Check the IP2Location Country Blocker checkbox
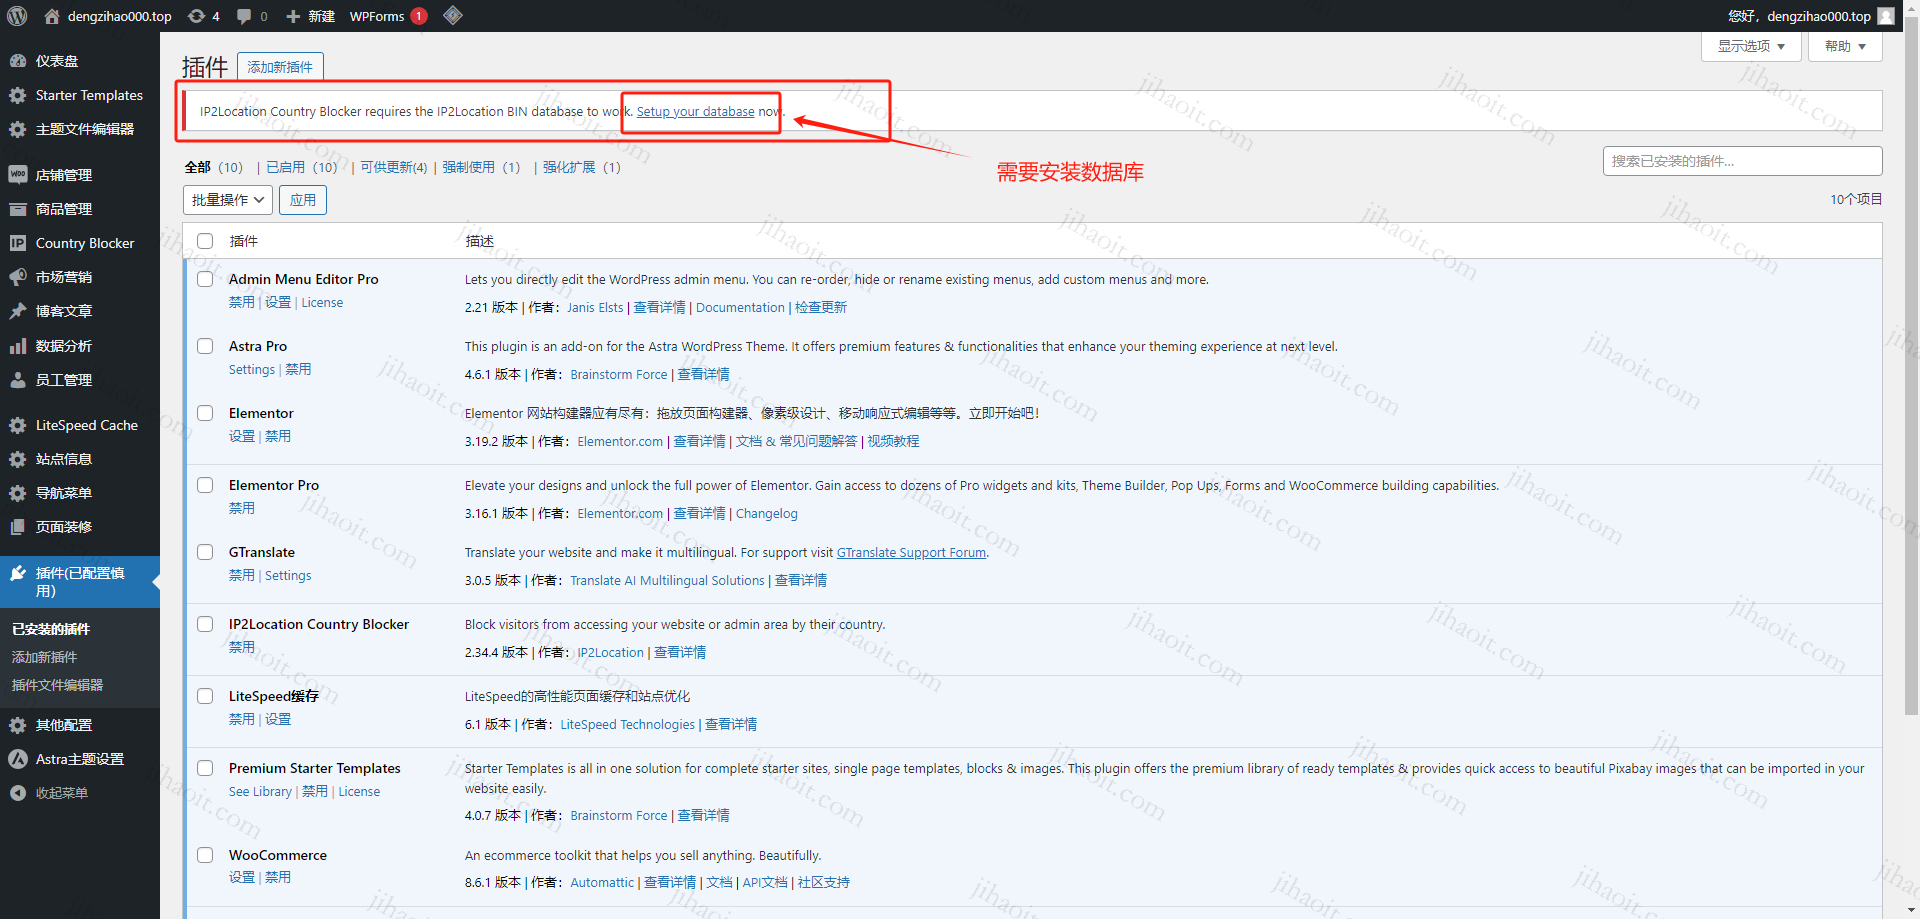Viewport: 1920px width, 919px height. coord(205,624)
